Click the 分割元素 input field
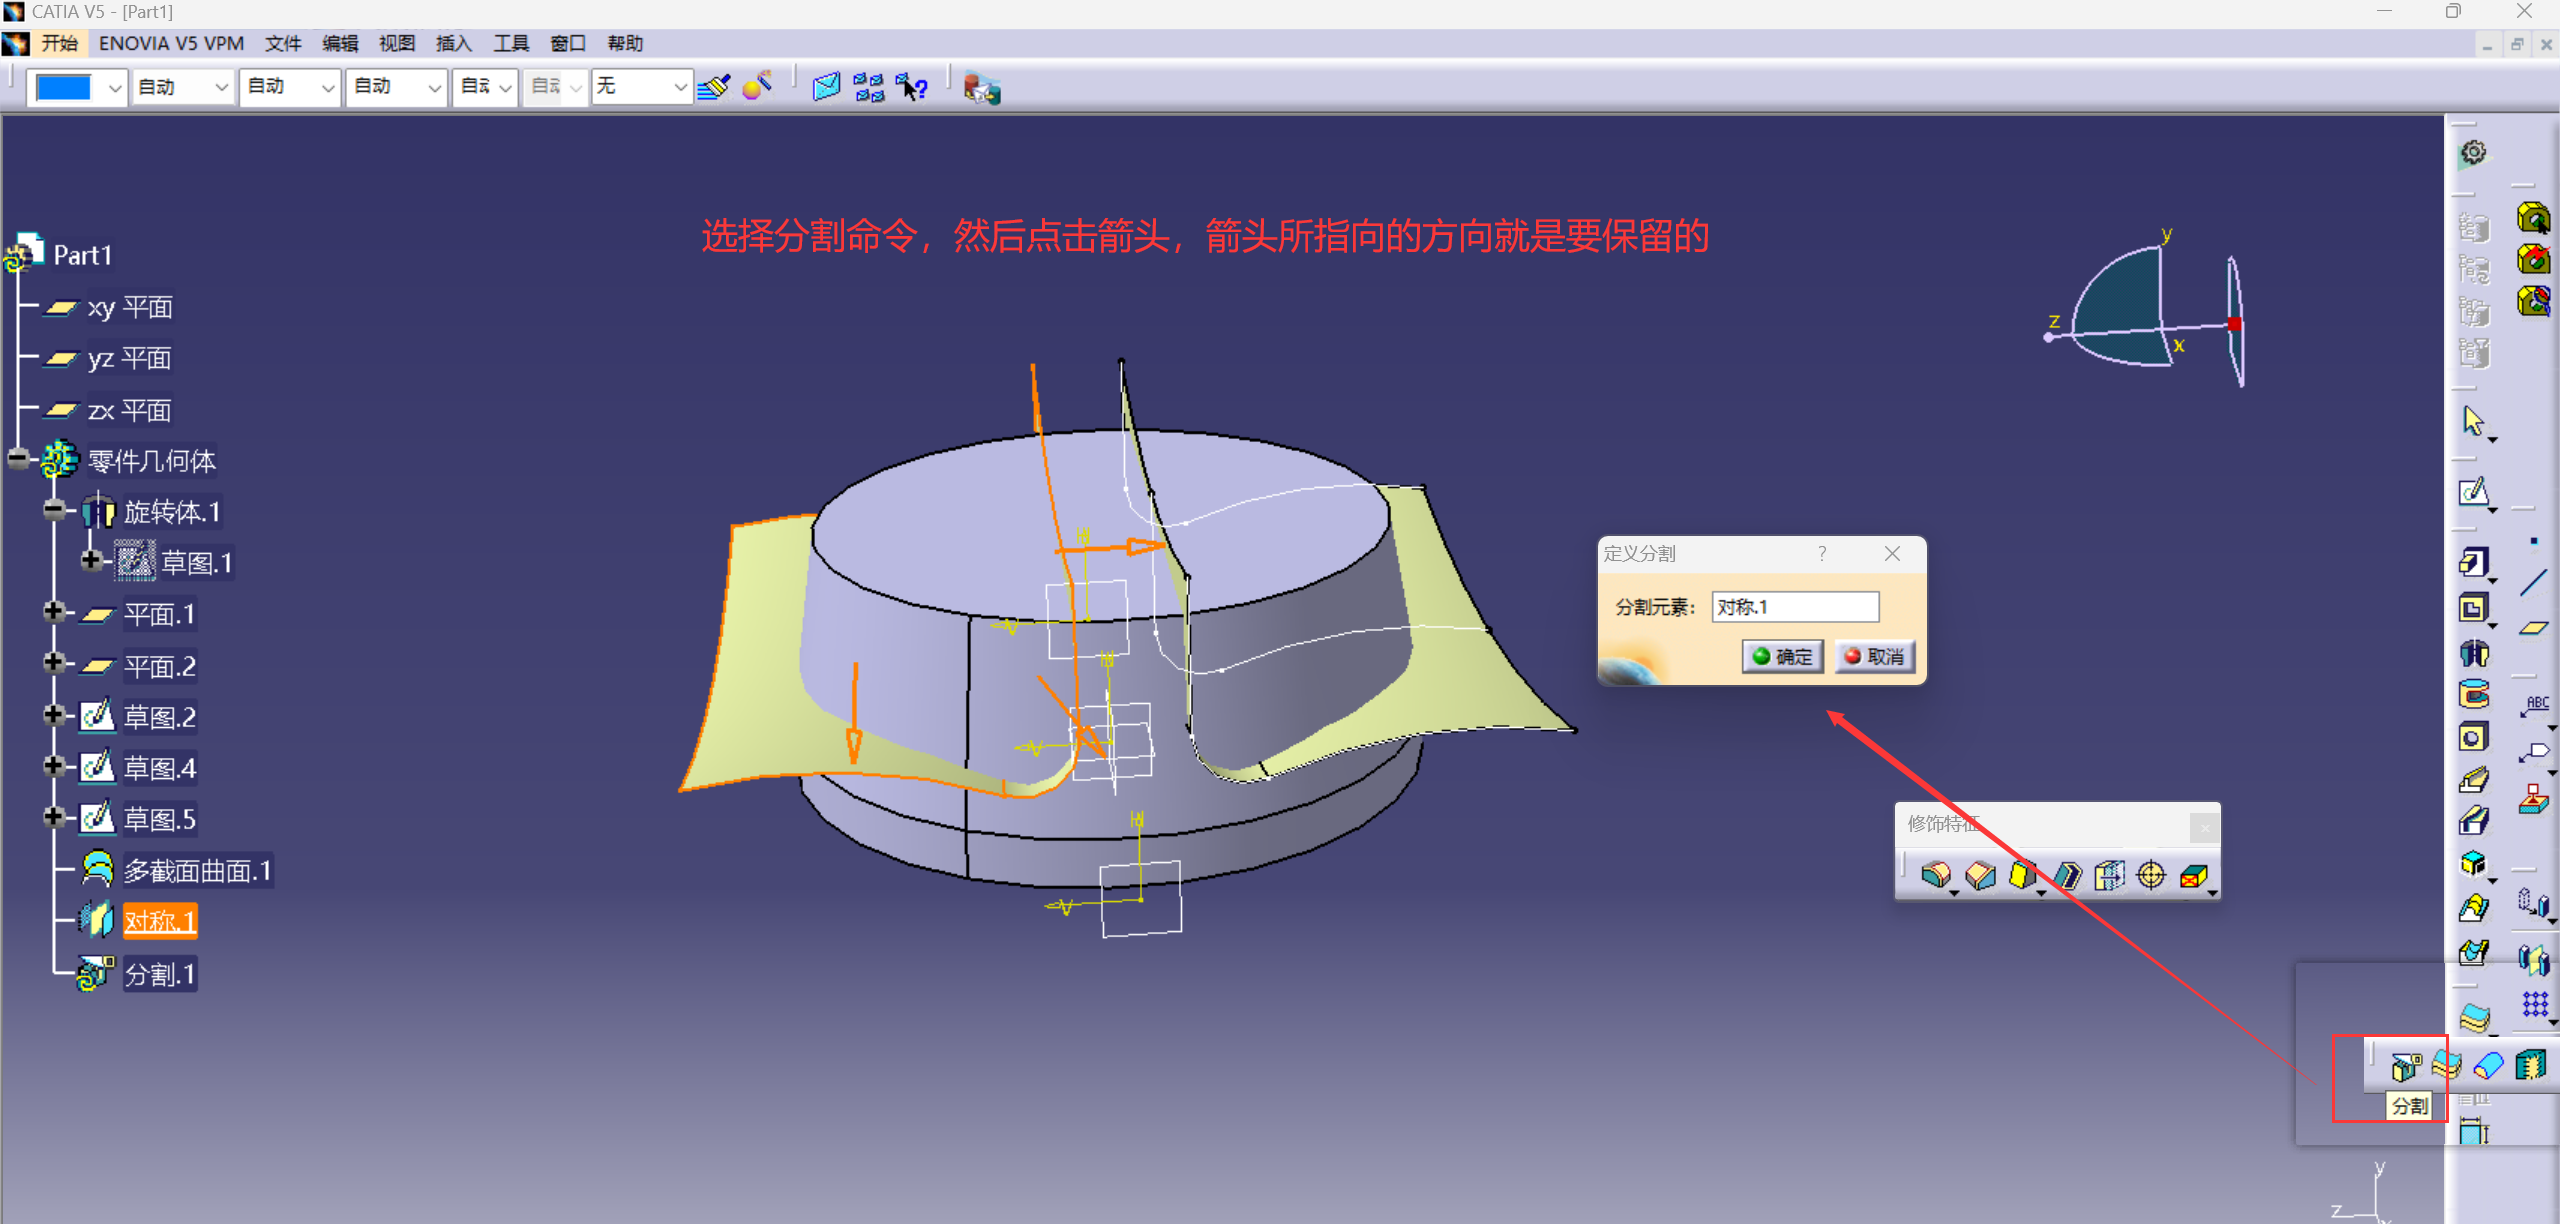The image size is (2560, 1224). [1794, 607]
